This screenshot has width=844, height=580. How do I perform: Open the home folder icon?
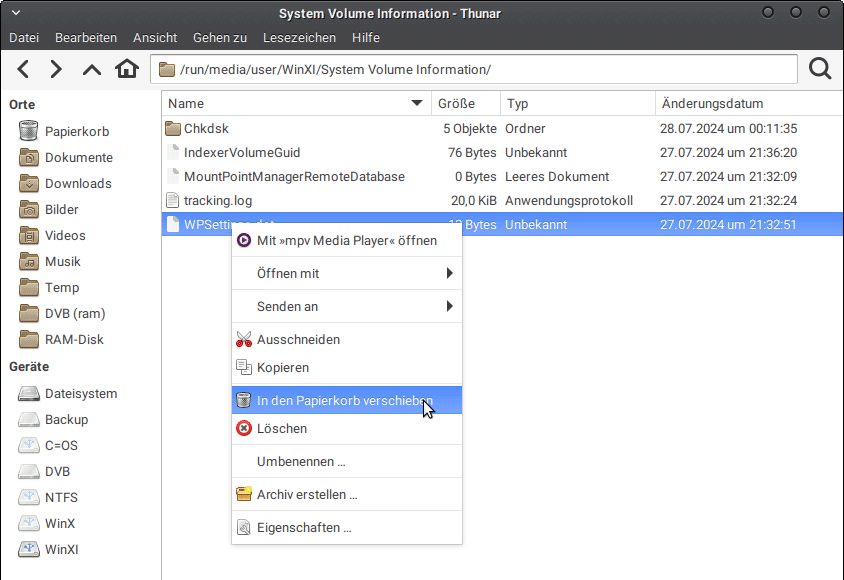click(x=127, y=69)
